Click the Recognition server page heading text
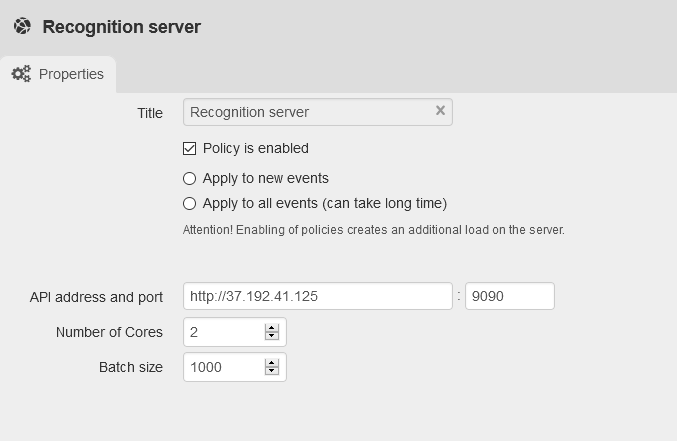Viewport: 677px width, 441px height. 121,27
